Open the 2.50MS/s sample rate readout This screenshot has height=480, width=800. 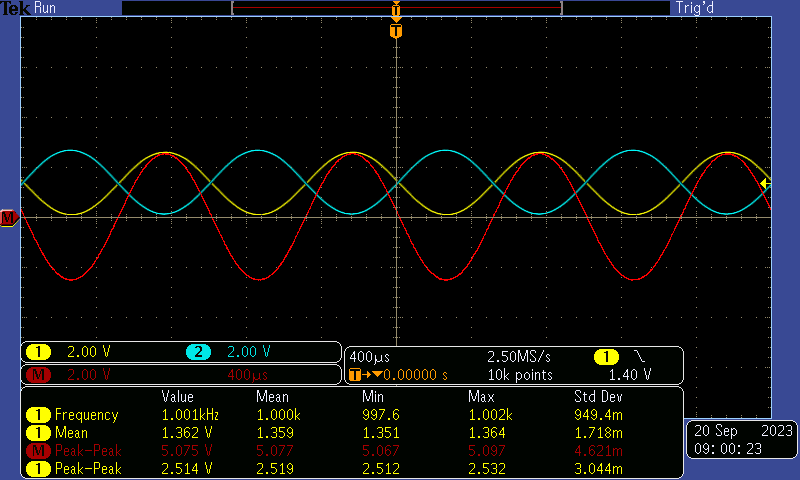518,356
